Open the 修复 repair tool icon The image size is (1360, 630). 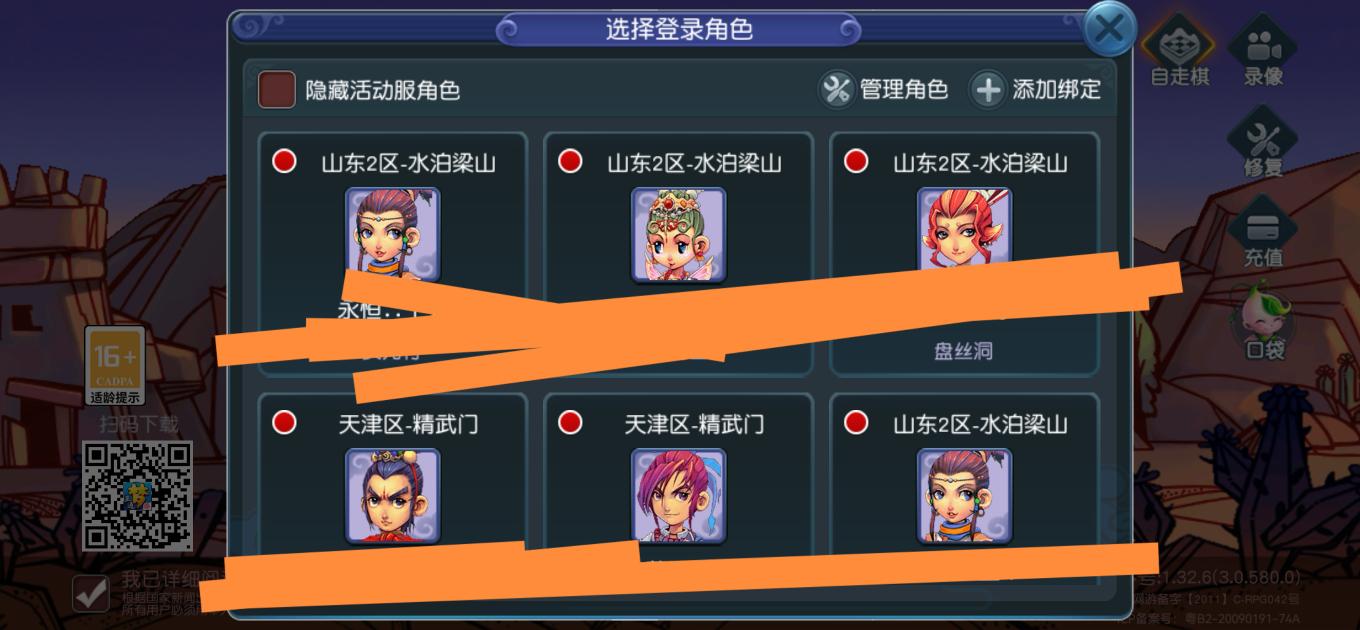[1262, 140]
